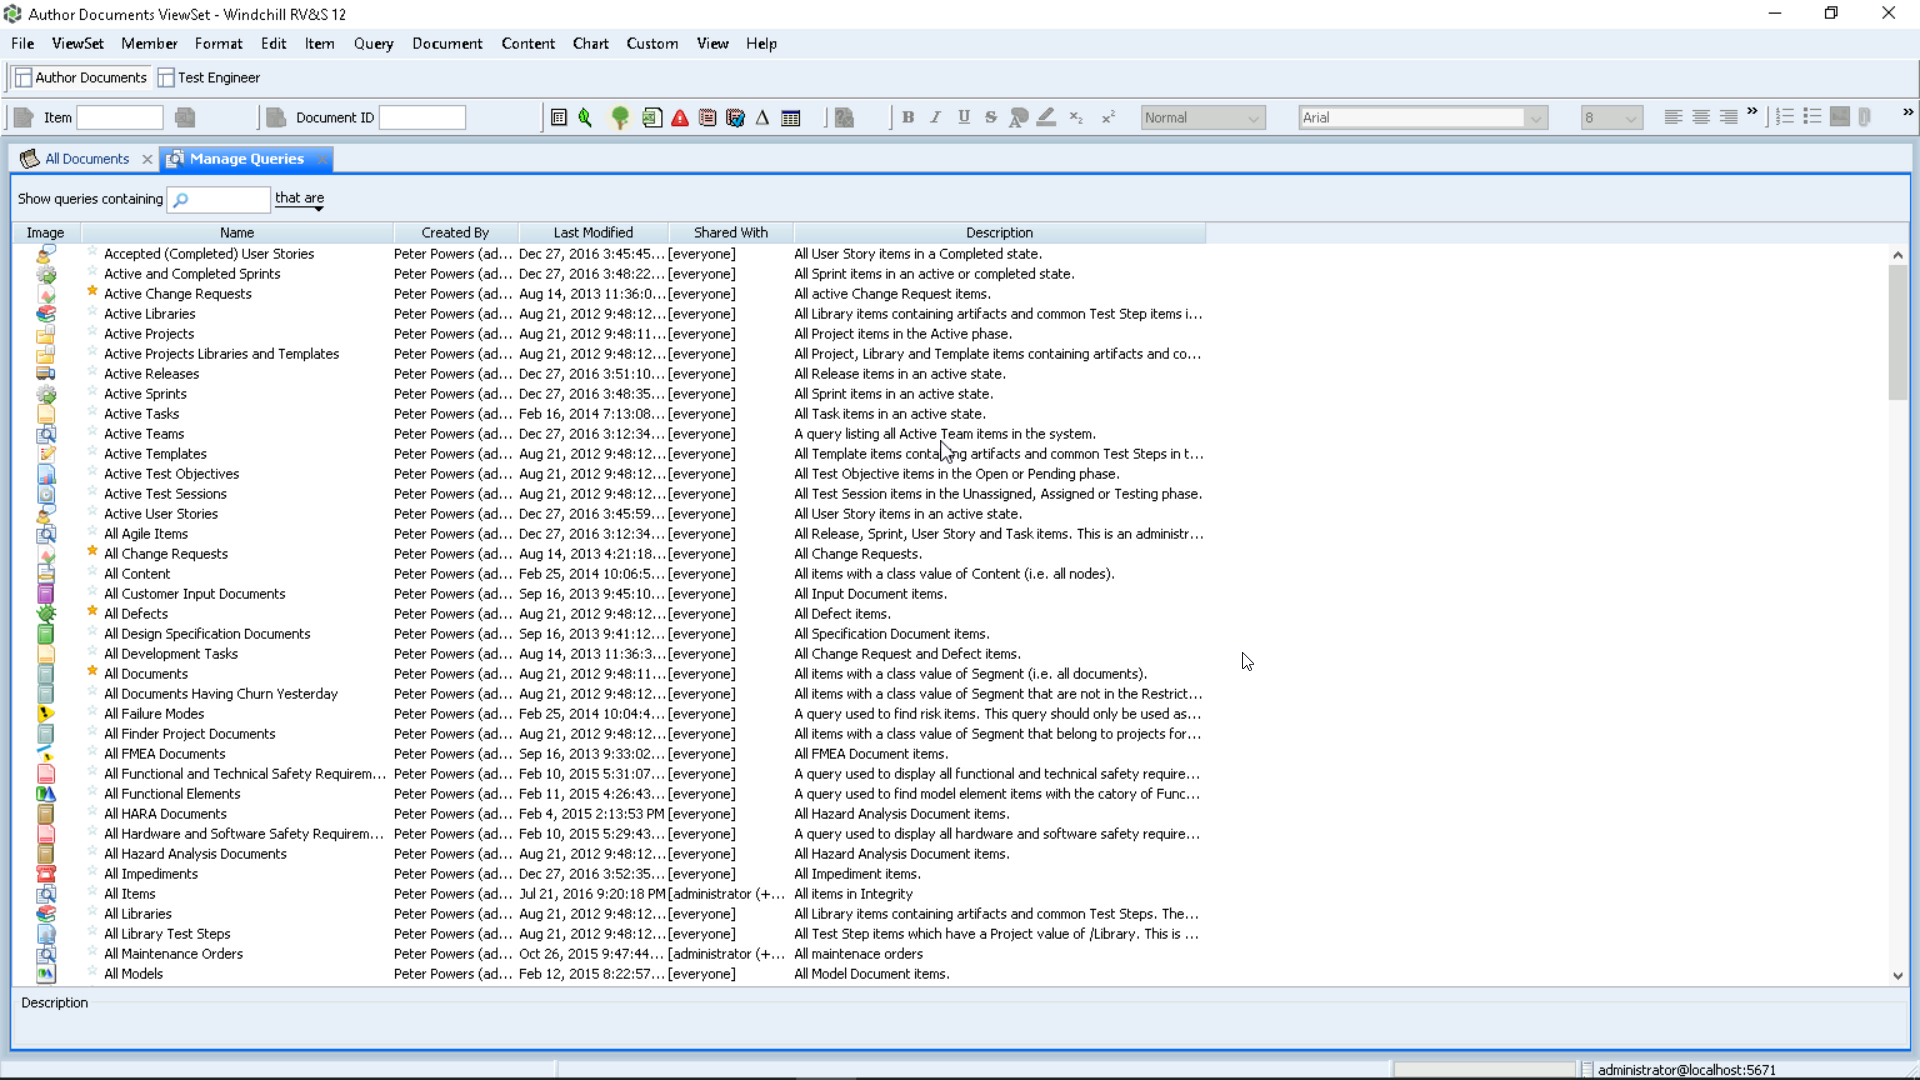Toggle favorite star for All Content
The height and width of the screenshot is (1080, 1920).
pyautogui.click(x=92, y=572)
